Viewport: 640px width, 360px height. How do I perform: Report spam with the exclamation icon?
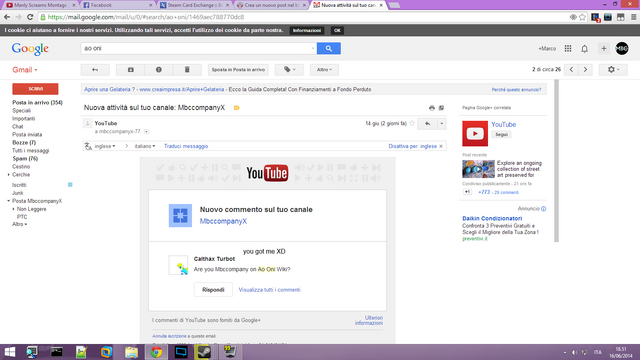[159, 70]
